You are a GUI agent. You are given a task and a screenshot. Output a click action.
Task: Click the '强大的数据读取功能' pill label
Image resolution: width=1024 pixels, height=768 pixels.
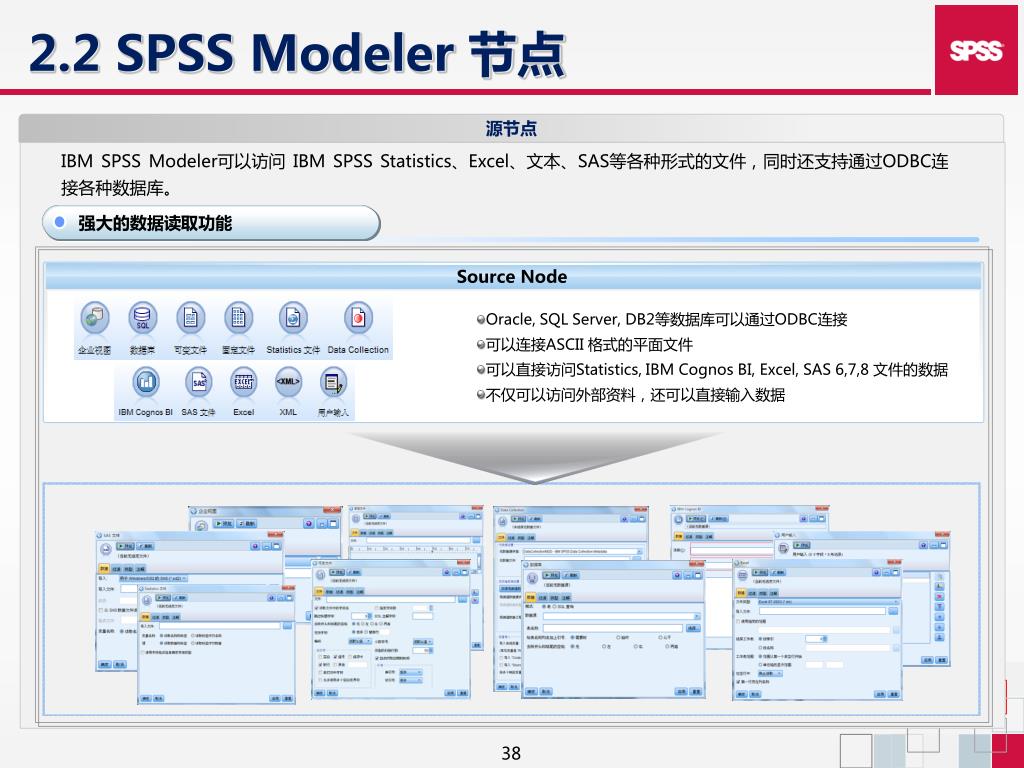211,223
